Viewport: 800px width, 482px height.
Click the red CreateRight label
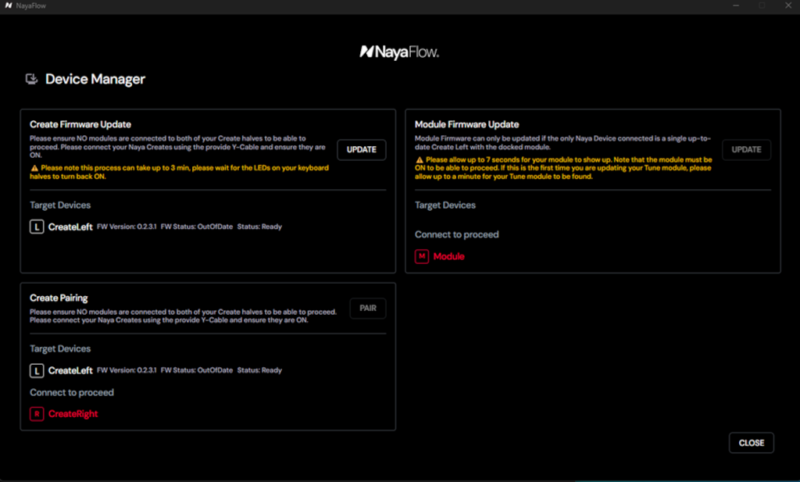pos(73,414)
